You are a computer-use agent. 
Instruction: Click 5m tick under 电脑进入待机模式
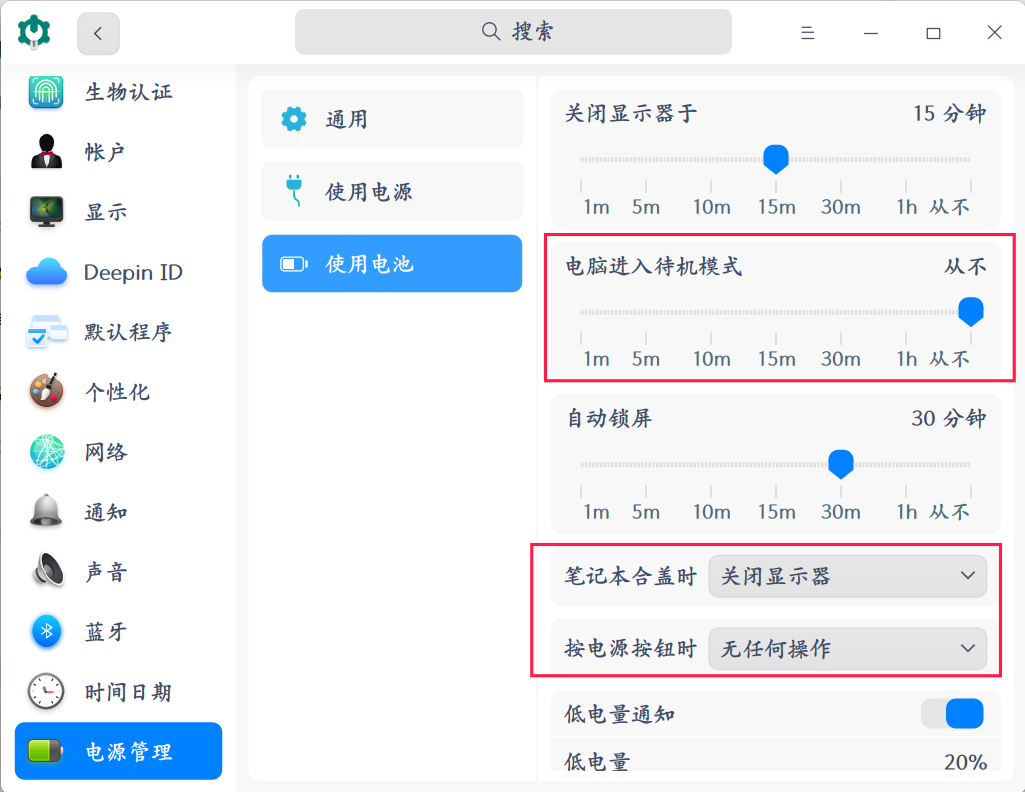[x=646, y=359]
